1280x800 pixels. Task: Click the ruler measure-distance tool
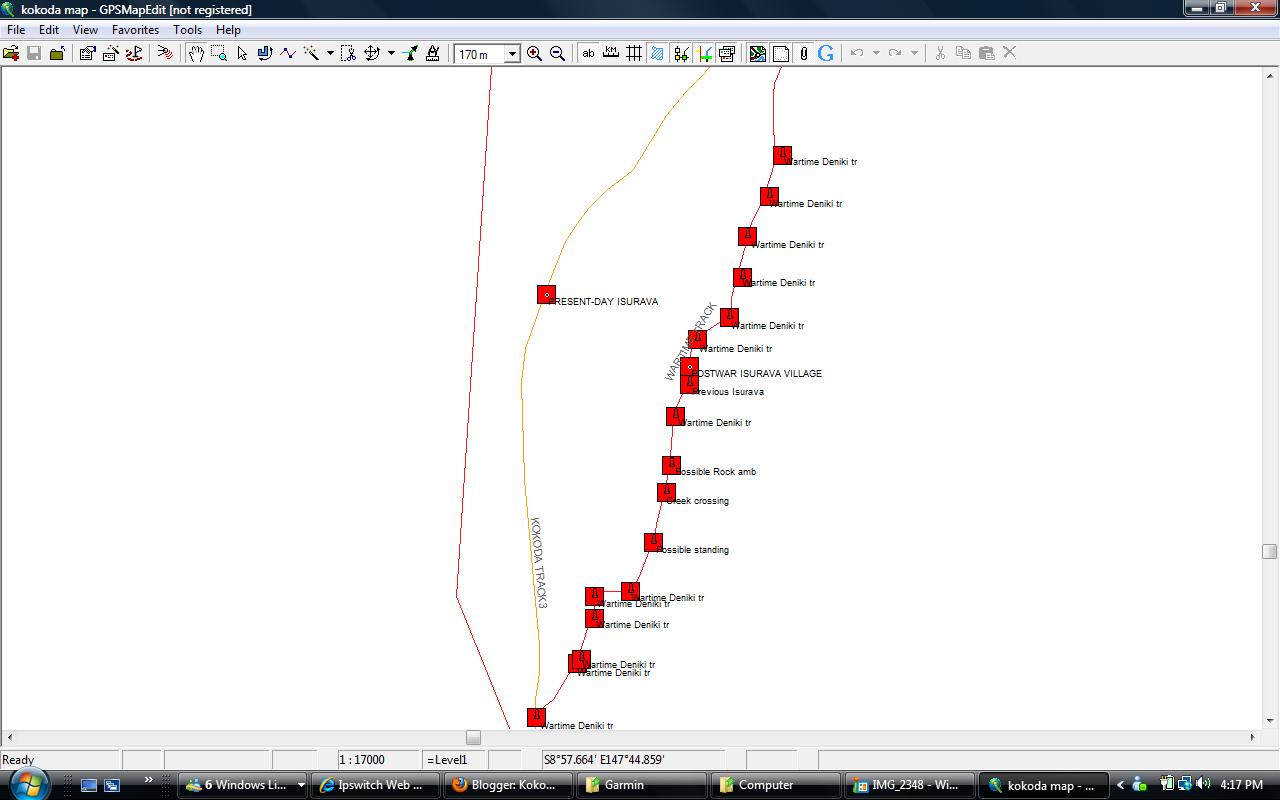coord(433,53)
